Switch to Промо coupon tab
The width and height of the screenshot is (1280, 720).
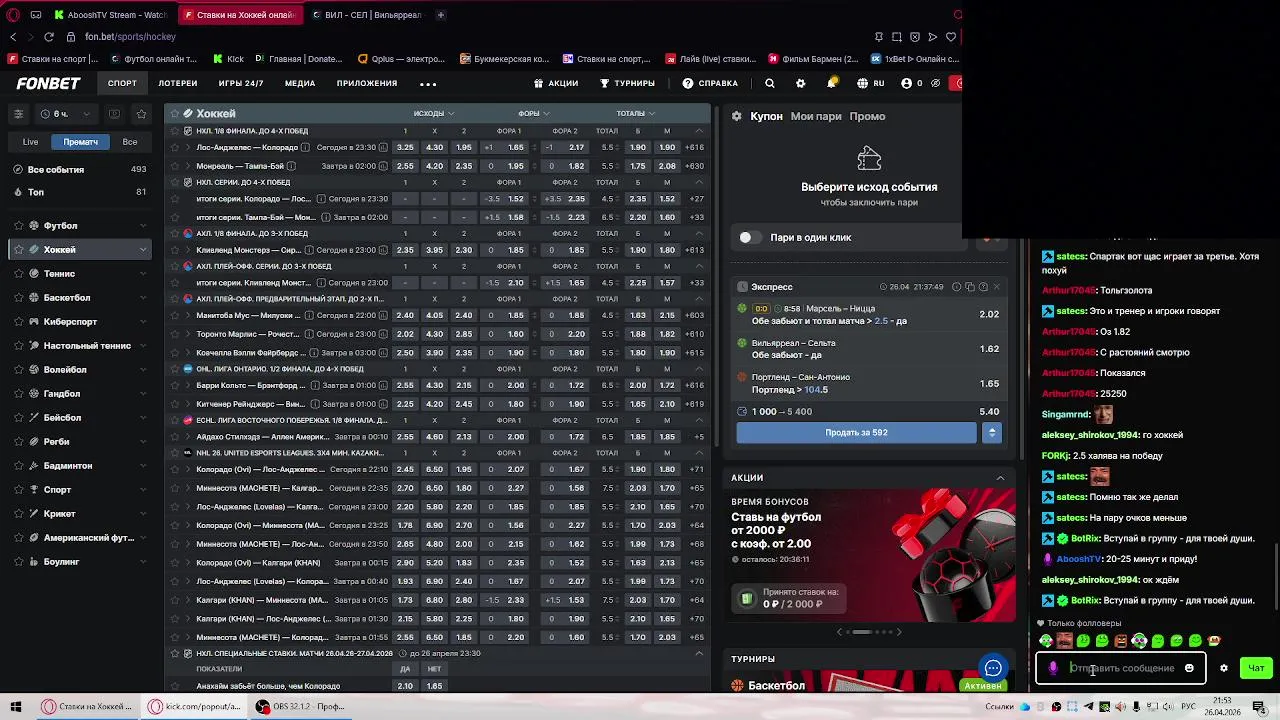tap(867, 116)
